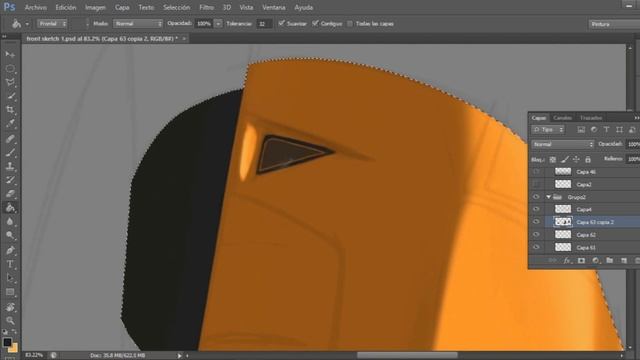The height and width of the screenshot is (360, 640).
Task: Toggle the Contiguo checkbox
Action: [x=315, y=23]
